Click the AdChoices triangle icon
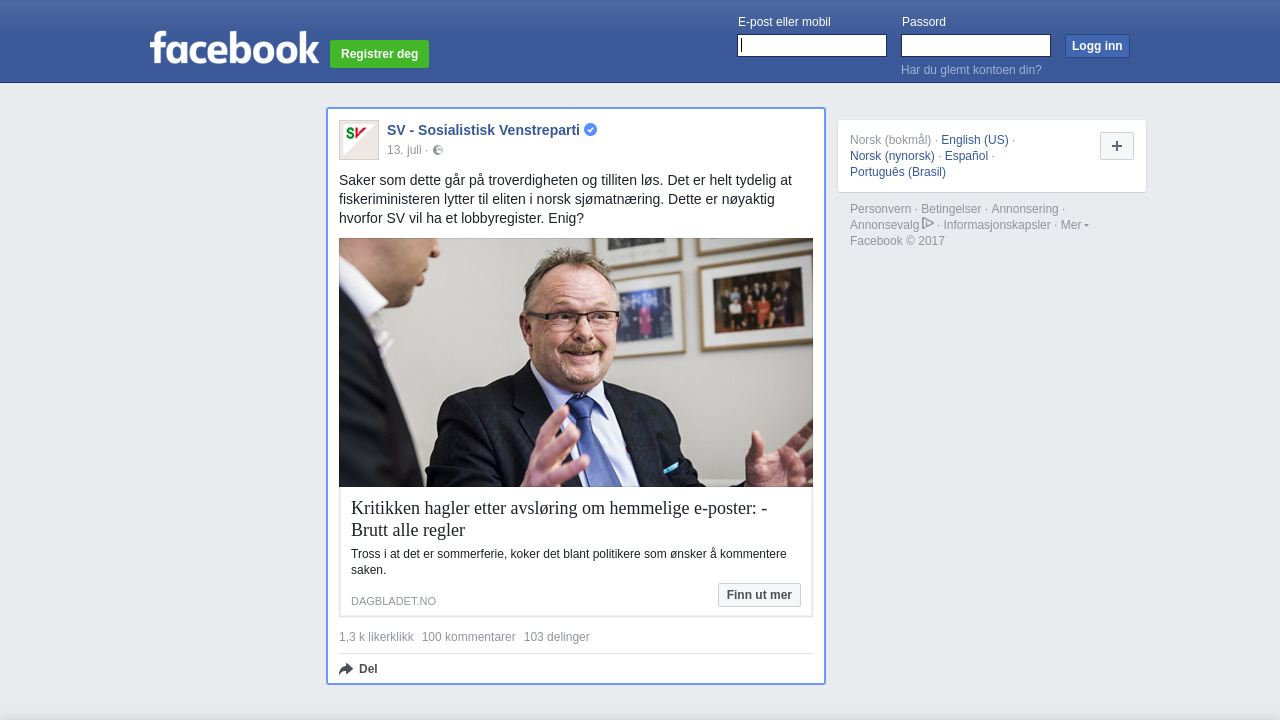The height and width of the screenshot is (720, 1280). tap(928, 223)
